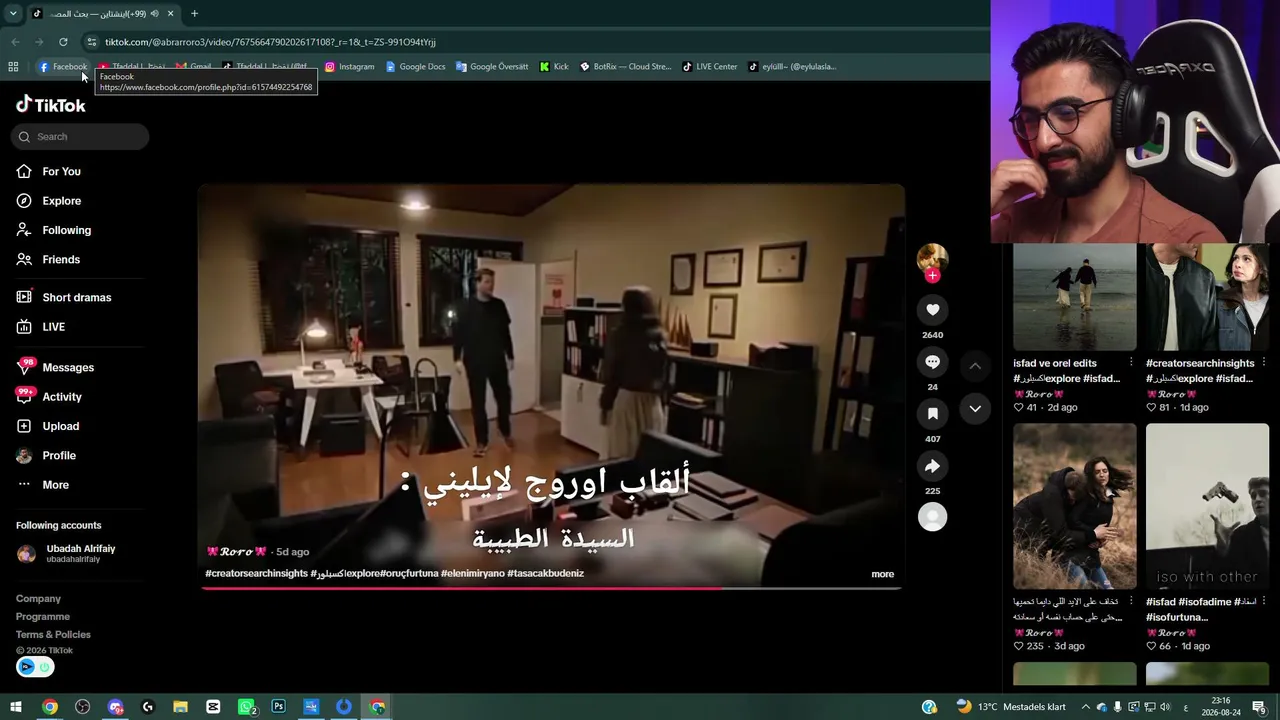
Task: Reload the current page
Action: [x=63, y=42]
